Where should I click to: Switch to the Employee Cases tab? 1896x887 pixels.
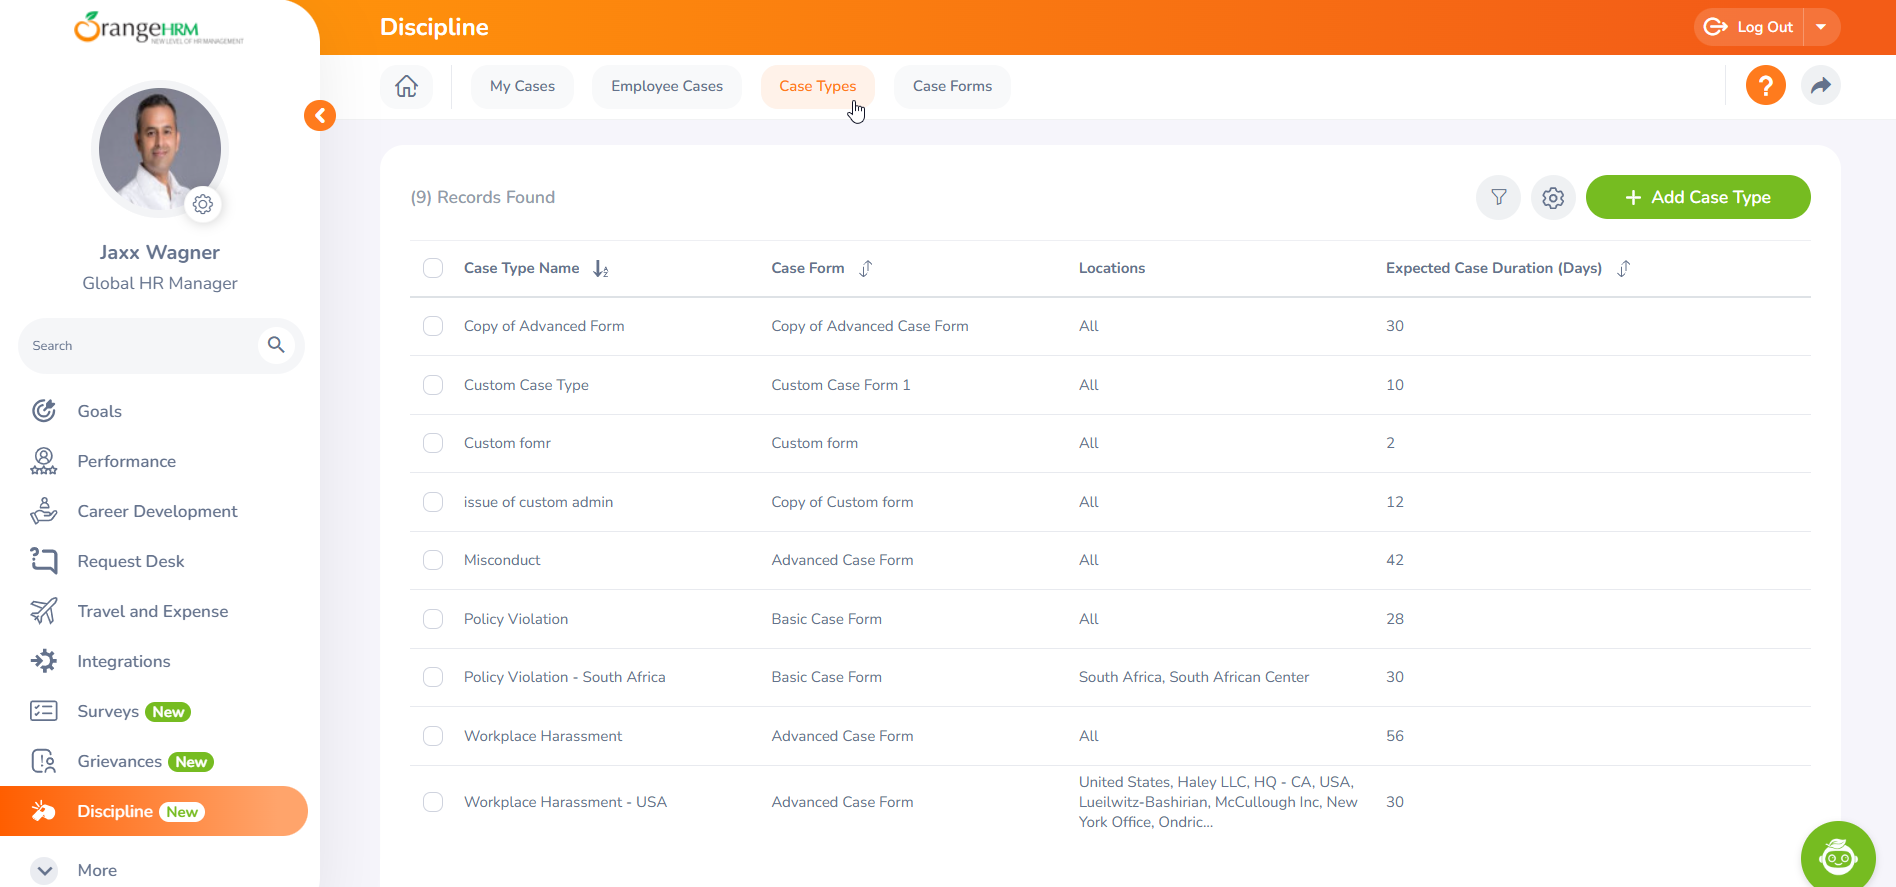pyautogui.click(x=667, y=86)
